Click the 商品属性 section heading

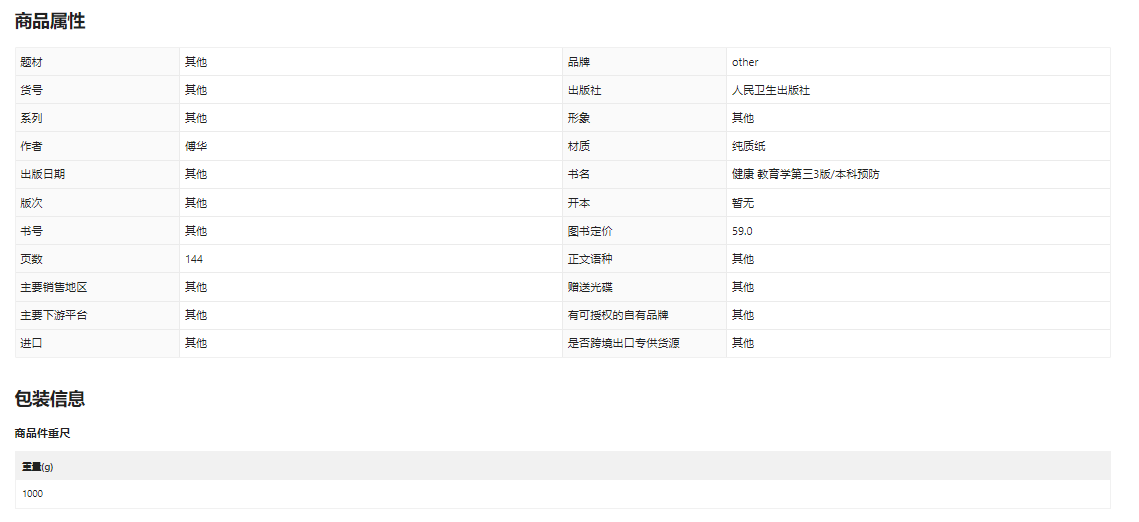click(50, 22)
